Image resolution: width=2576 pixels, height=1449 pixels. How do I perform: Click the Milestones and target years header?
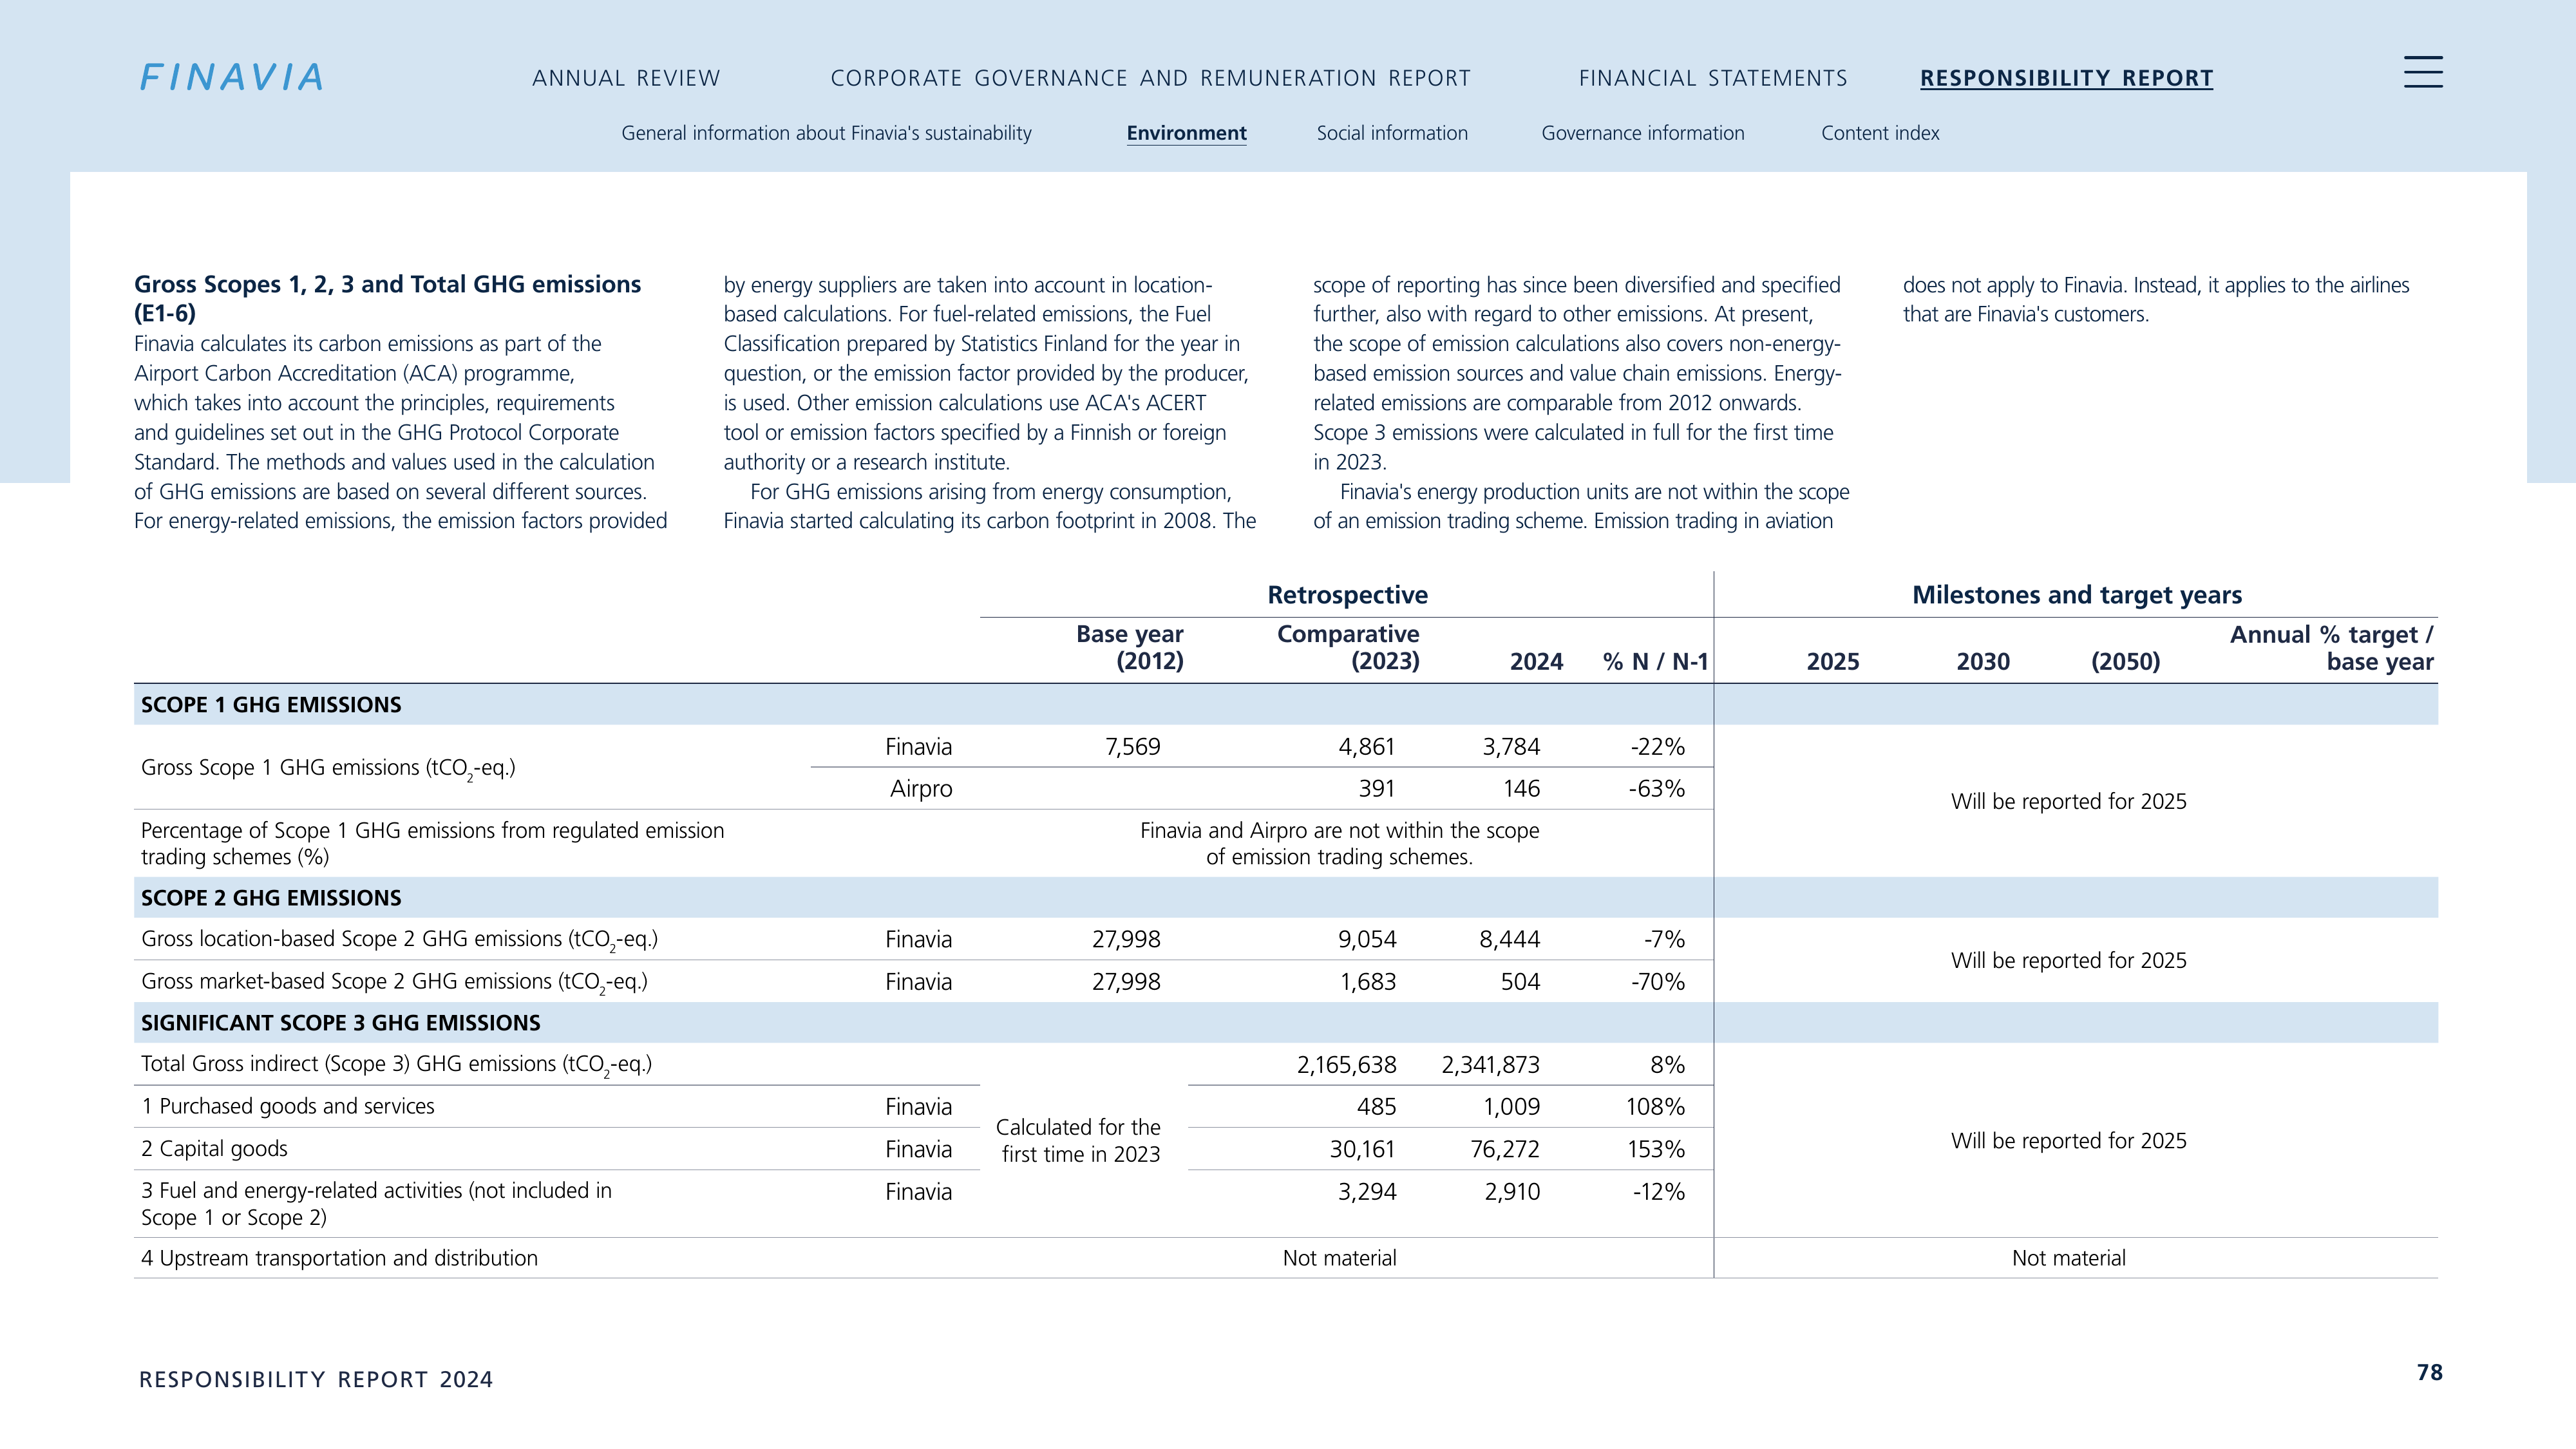tap(2077, 595)
